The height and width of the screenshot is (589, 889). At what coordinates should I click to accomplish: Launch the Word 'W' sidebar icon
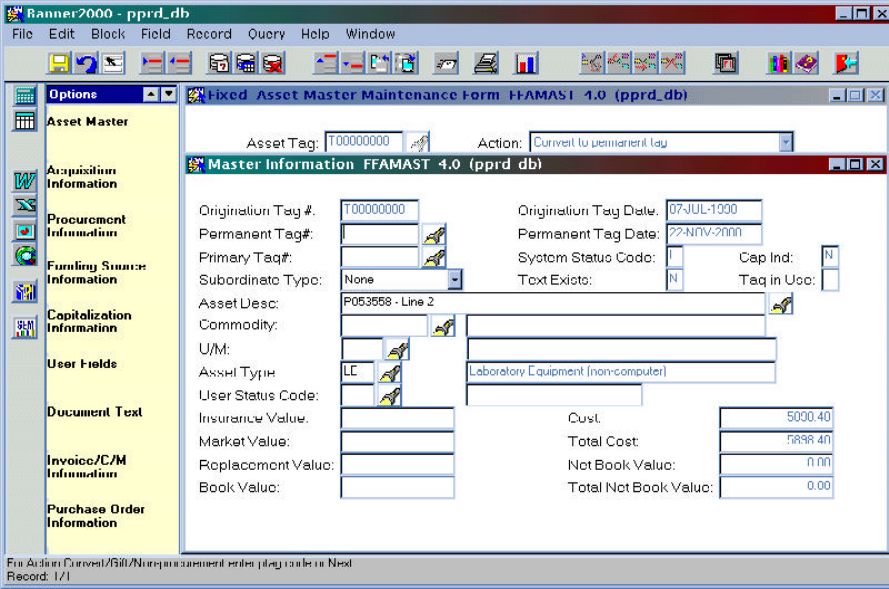point(24,181)
